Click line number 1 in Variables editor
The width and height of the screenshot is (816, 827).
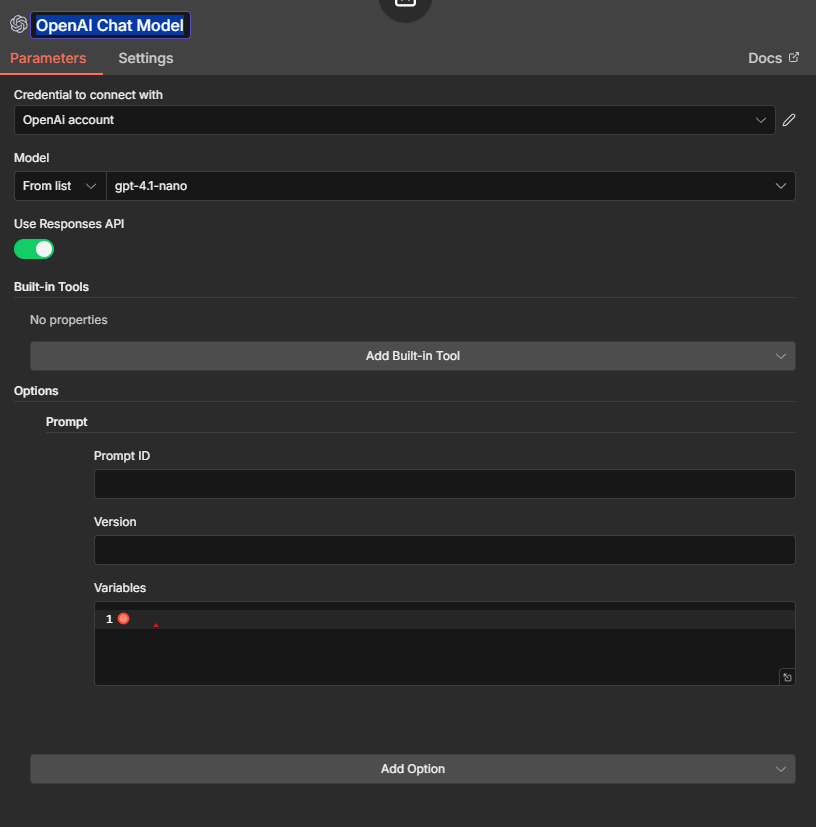click(x=109, y=619)
